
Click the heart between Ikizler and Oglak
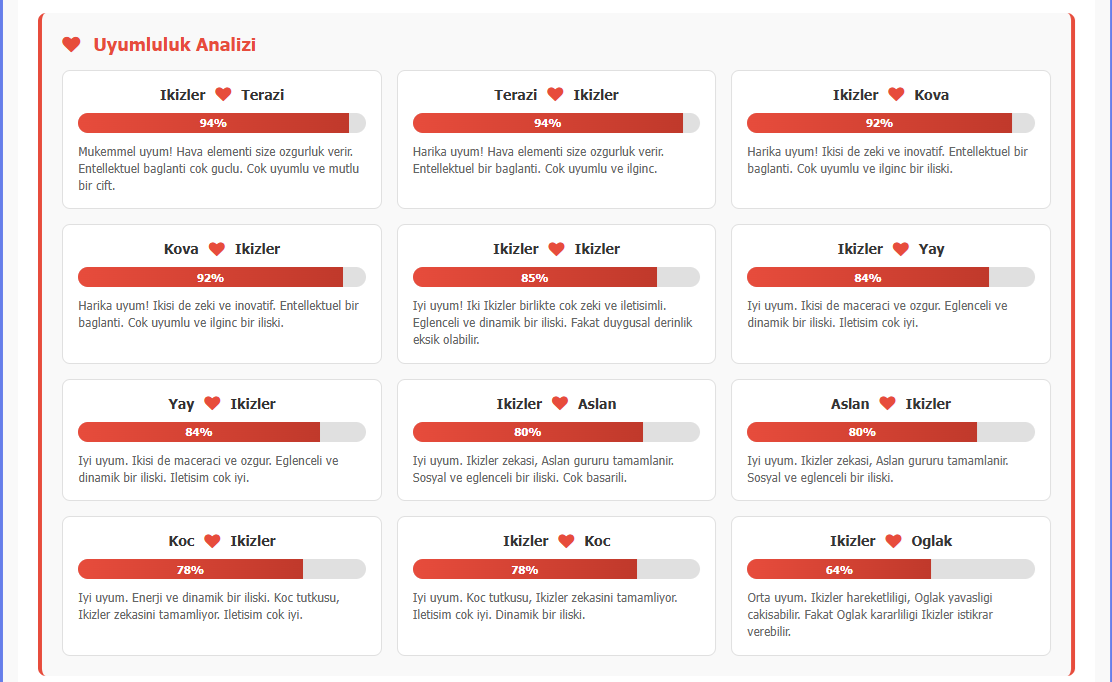coord(892,540)
